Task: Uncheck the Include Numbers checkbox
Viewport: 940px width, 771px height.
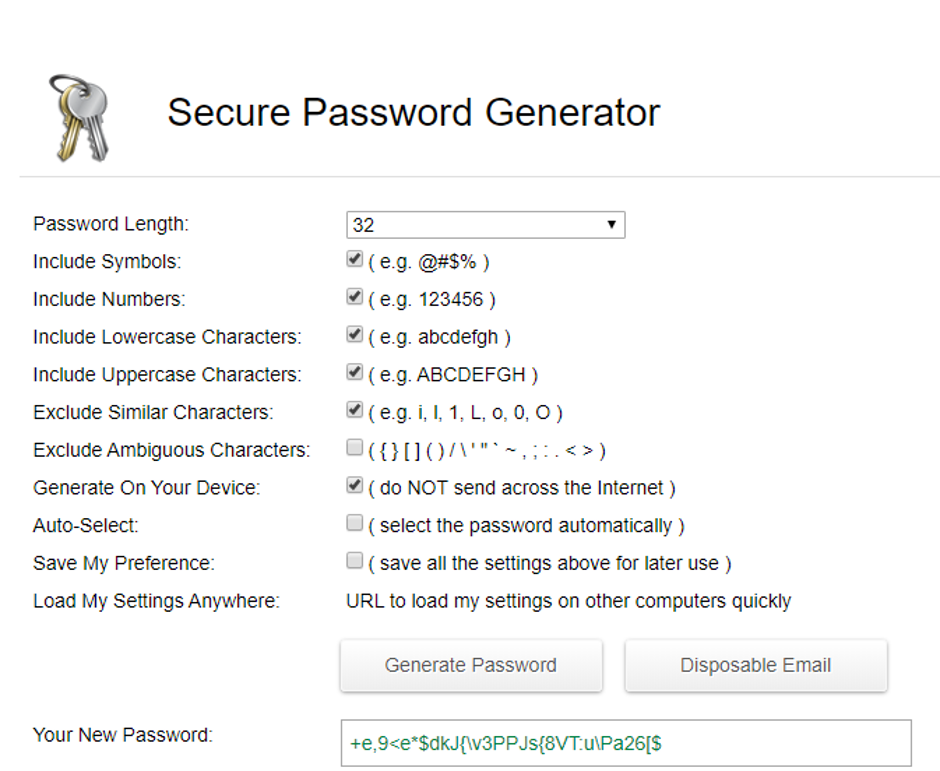Action: pos(354,298)
